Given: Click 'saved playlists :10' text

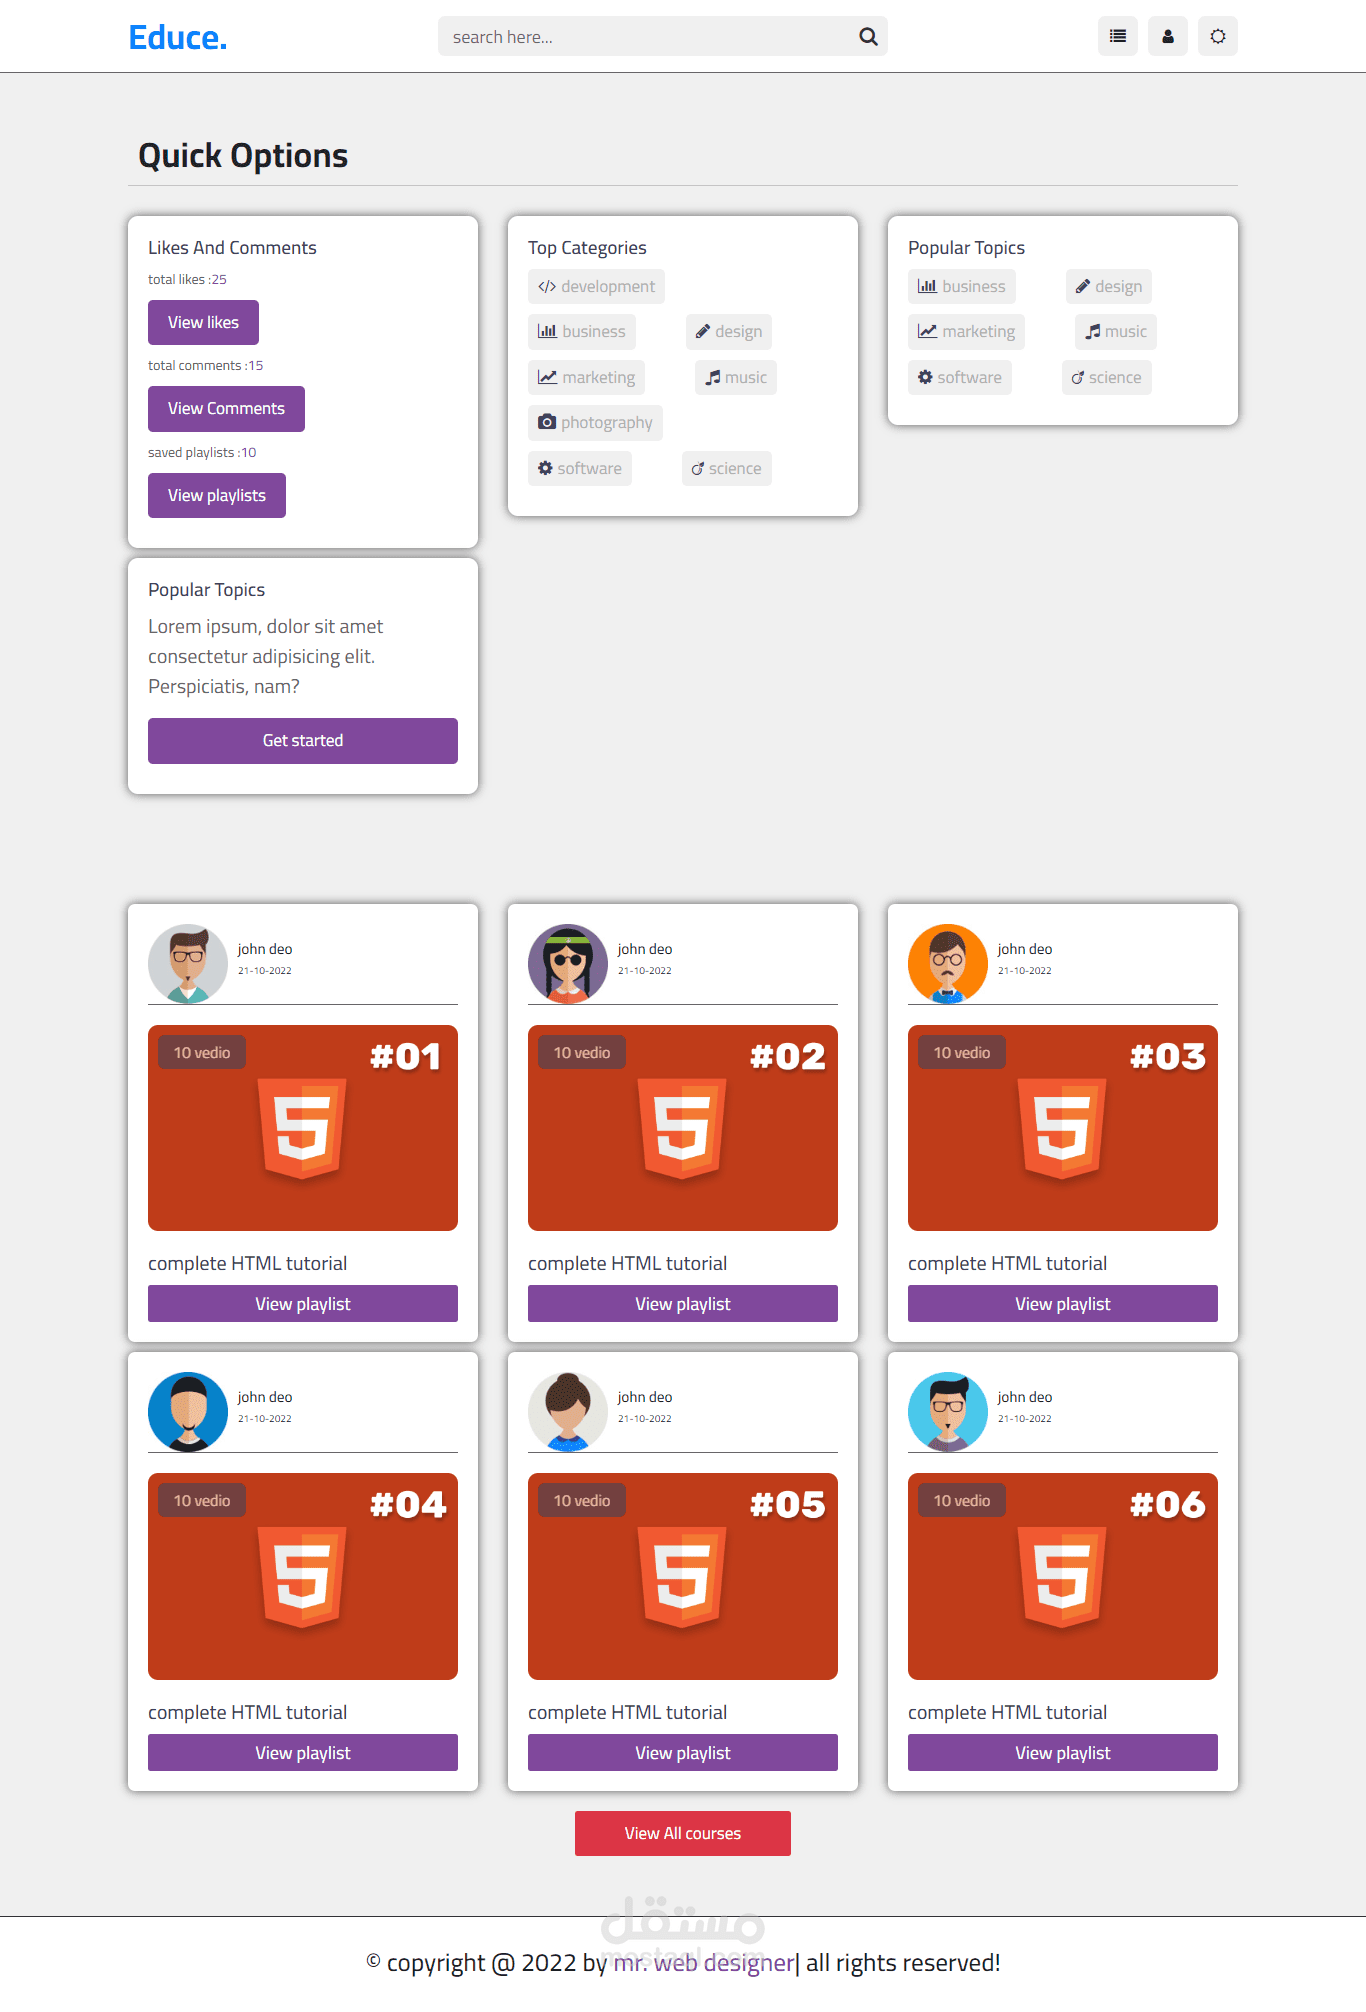Looking at the screenshot, I should point(202,452).
